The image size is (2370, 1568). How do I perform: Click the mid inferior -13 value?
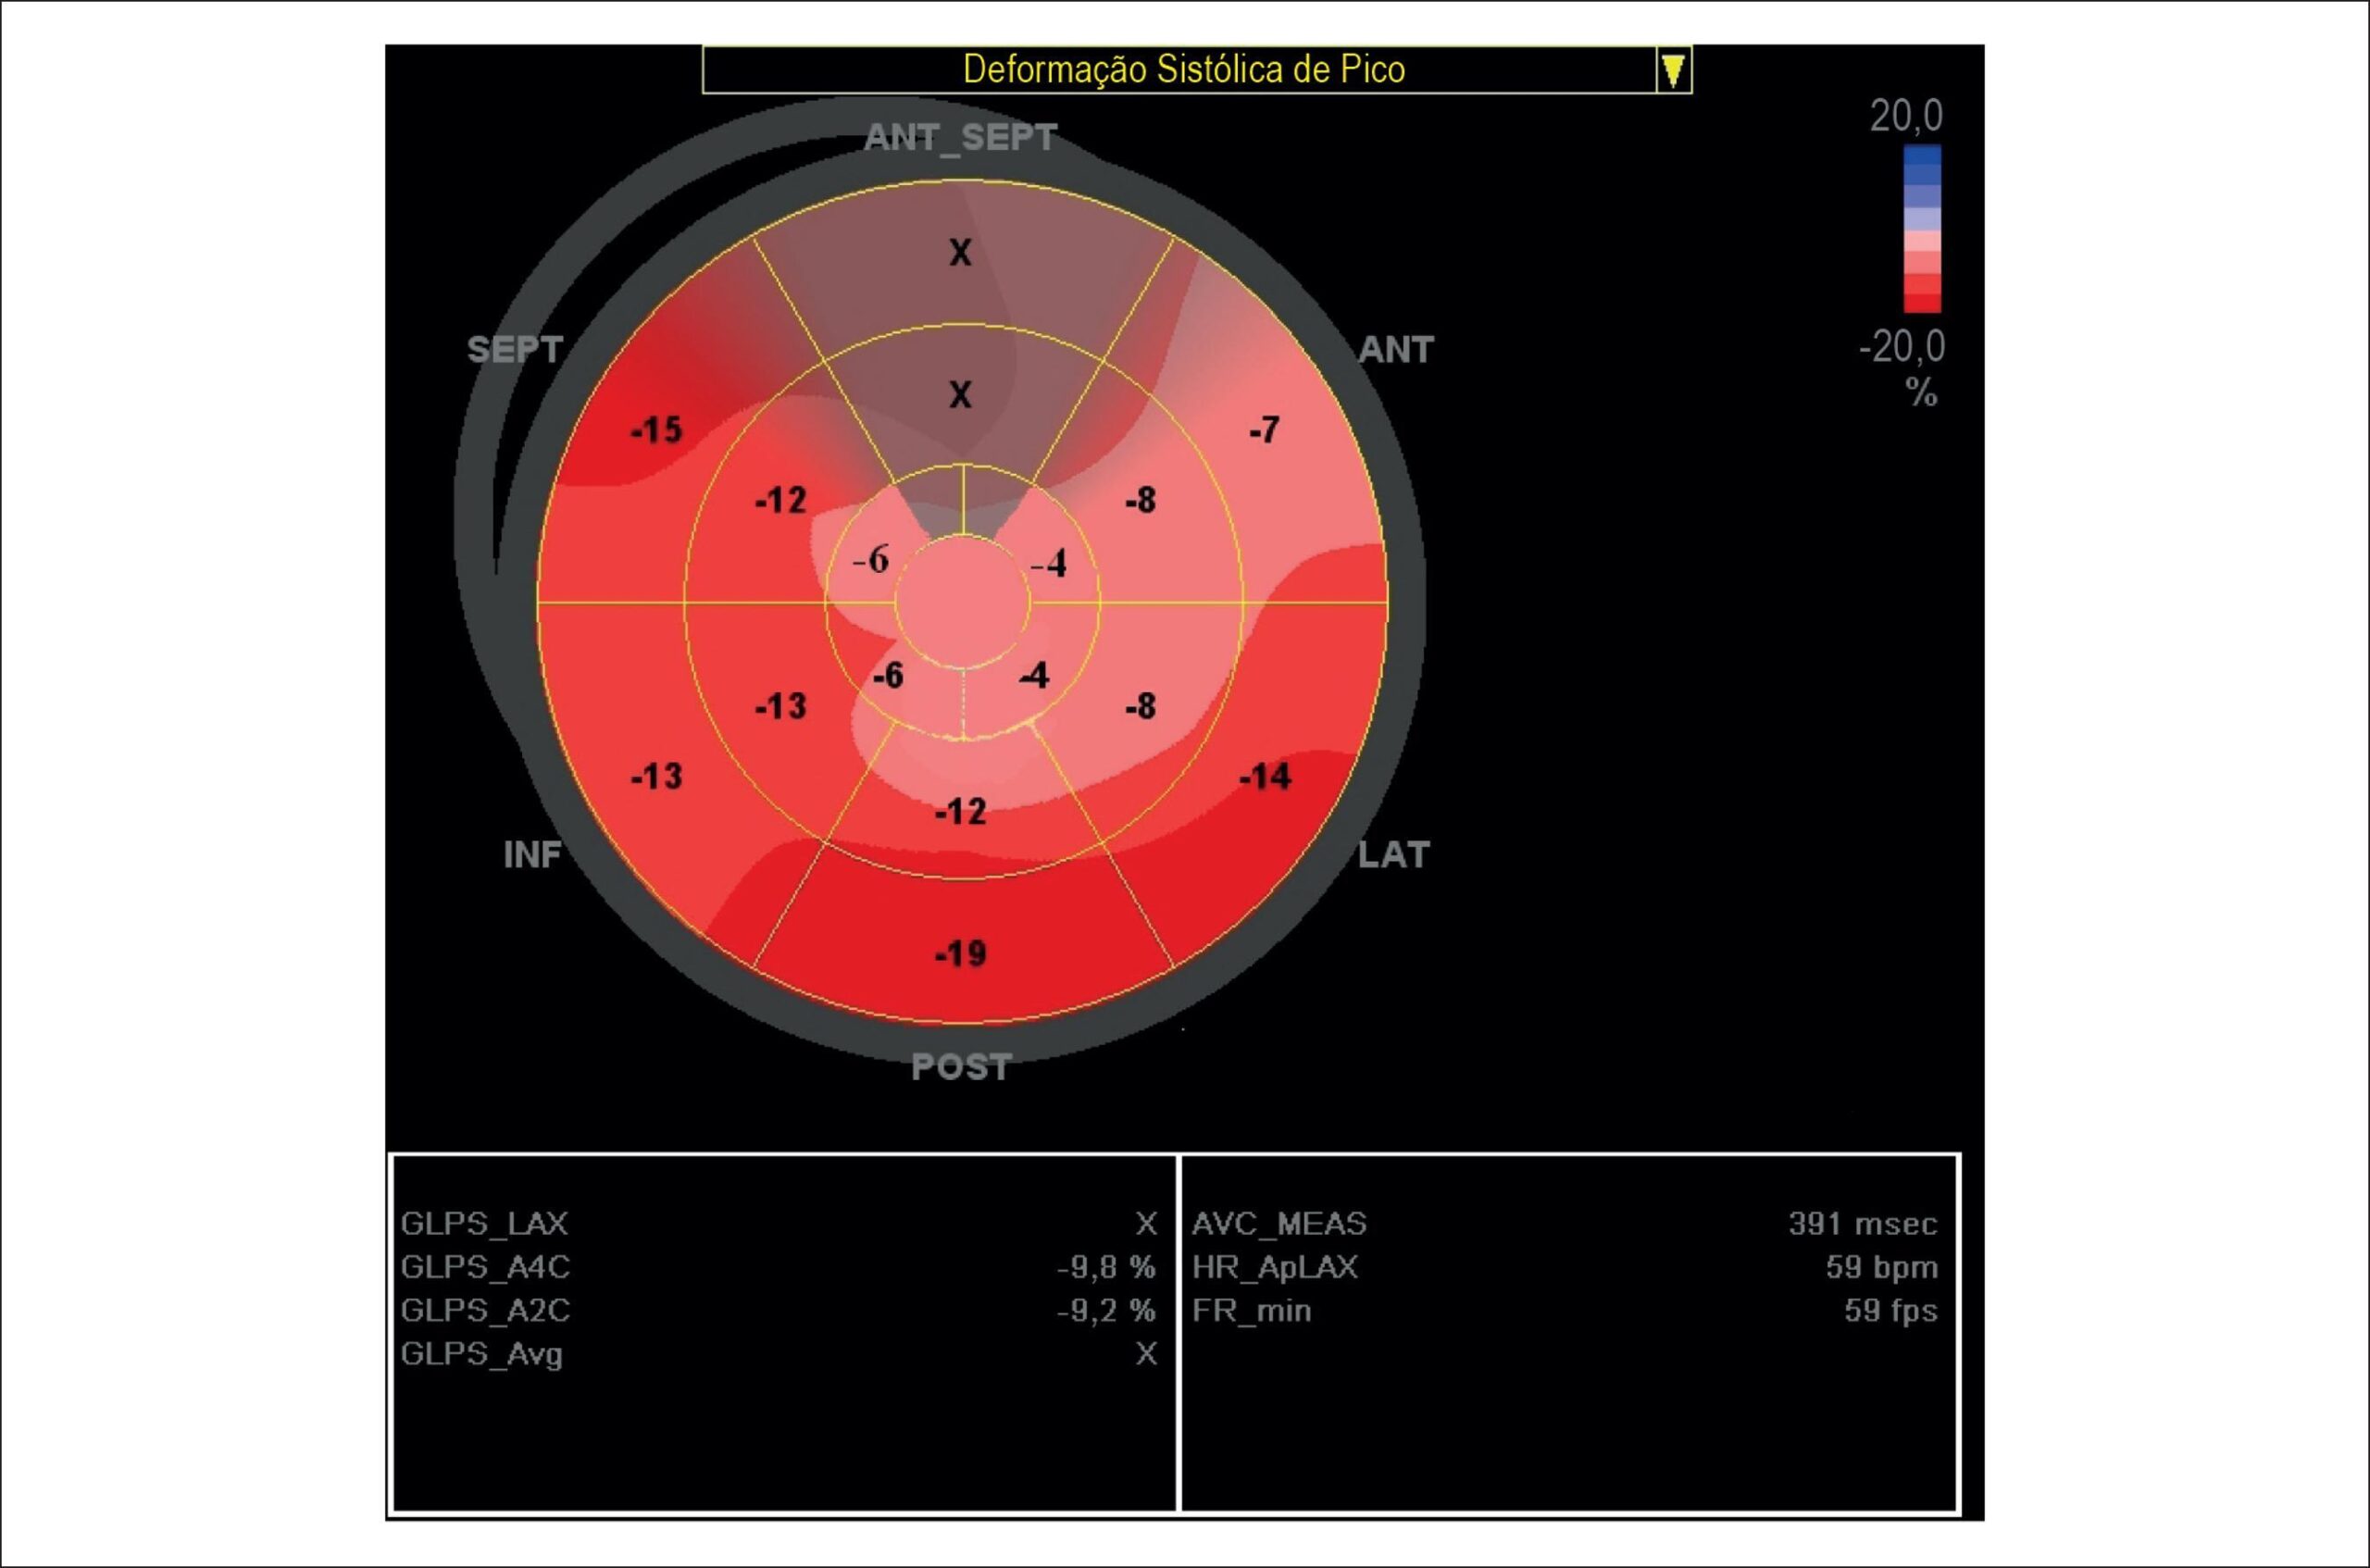pos(780,707)
